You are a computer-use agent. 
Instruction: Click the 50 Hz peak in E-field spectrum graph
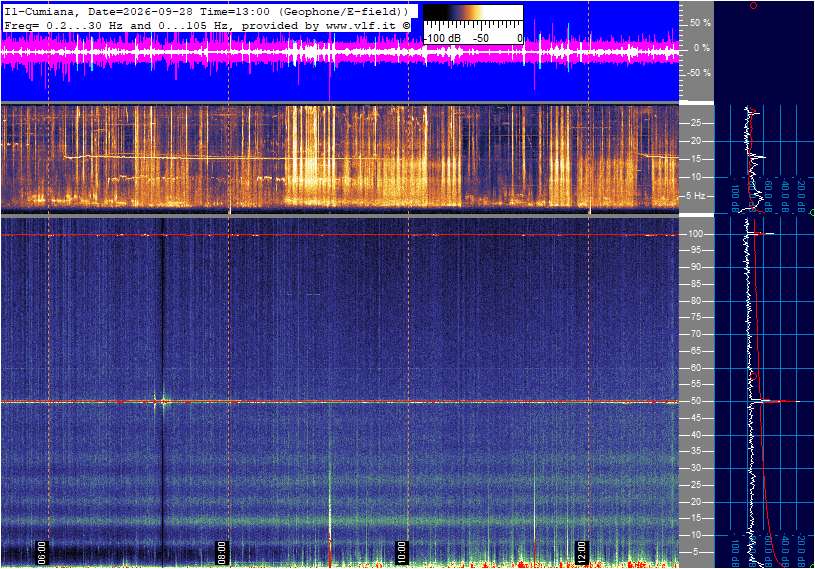(x=777, y=401)
